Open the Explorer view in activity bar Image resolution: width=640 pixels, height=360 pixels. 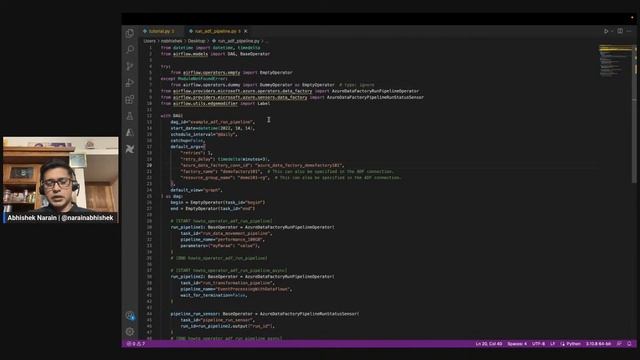130,33
